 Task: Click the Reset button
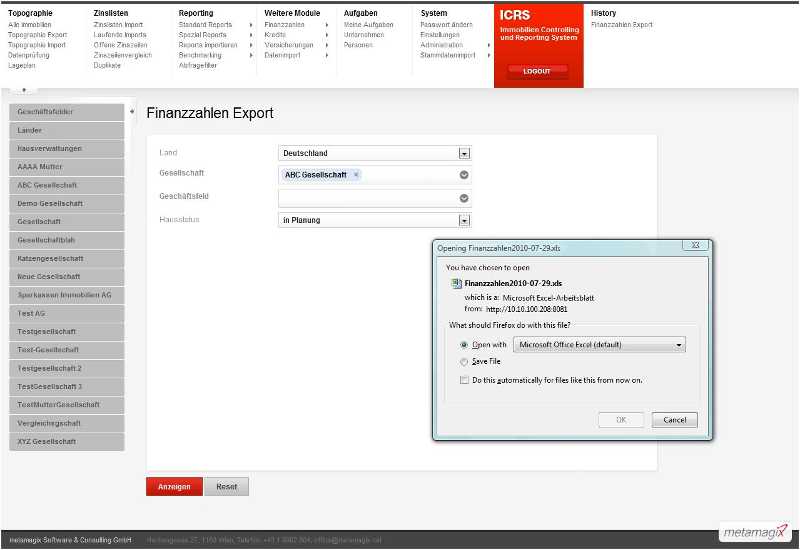click(x=227, y=487)
